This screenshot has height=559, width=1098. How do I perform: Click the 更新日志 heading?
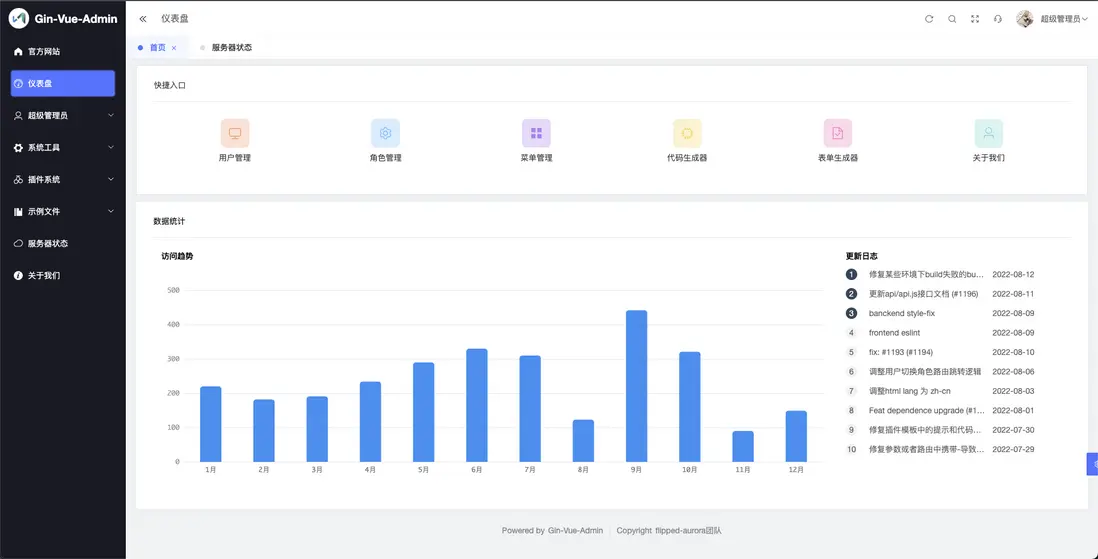861,256
